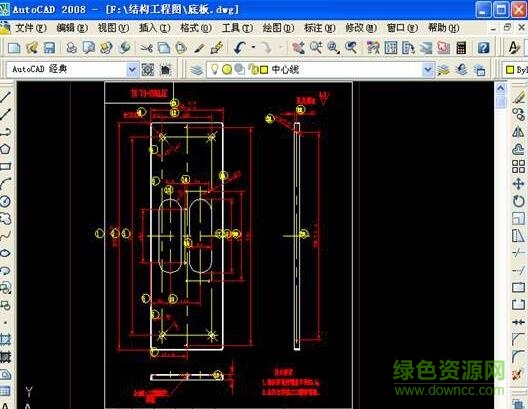Click the Redo arrow icon

point(267,48)
